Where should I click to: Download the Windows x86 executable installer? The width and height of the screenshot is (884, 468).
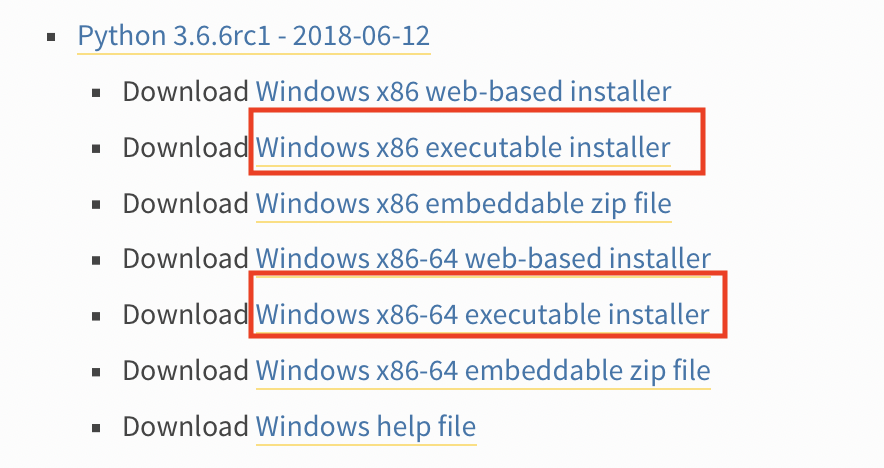pyautogui.click(x=463, y=147)
